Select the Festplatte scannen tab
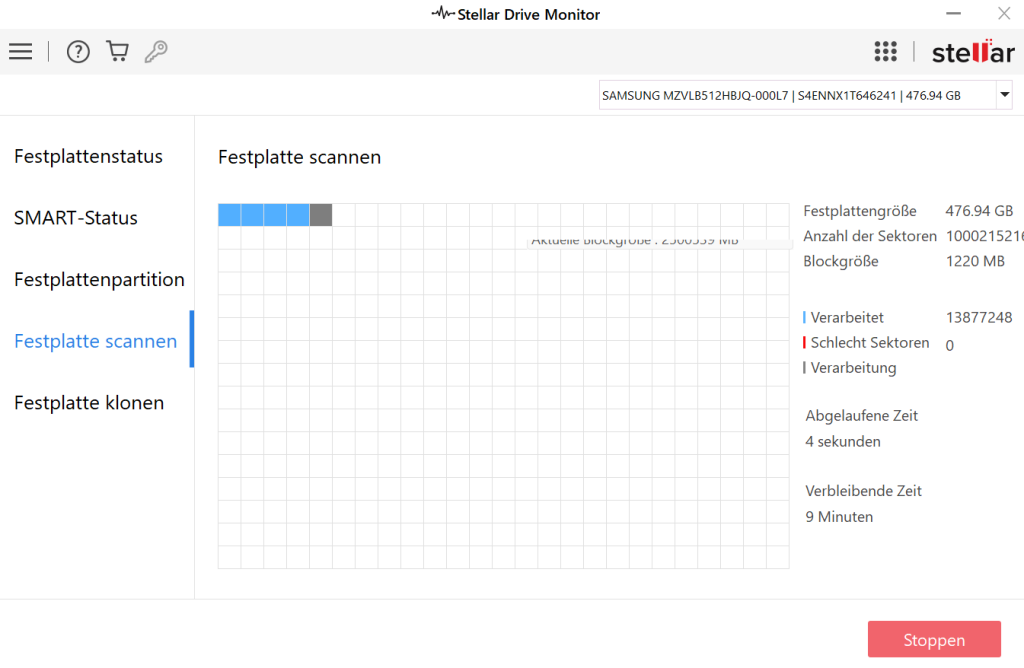1024x668 pixels. pos(95,341)
